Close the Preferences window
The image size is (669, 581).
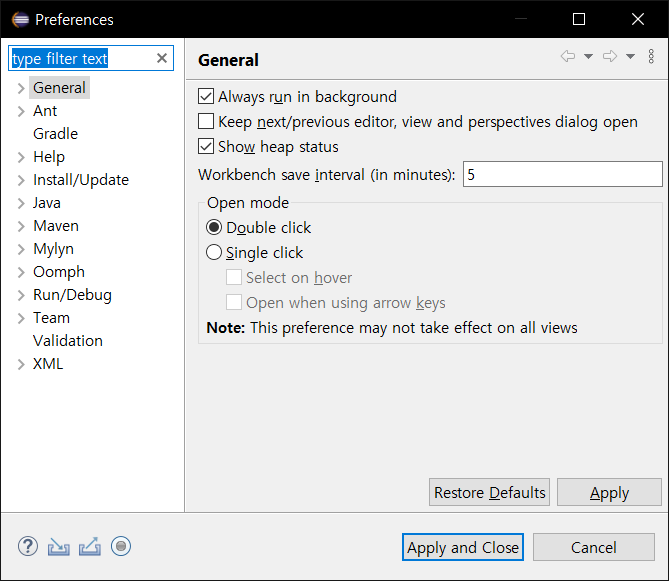(638, 19)
